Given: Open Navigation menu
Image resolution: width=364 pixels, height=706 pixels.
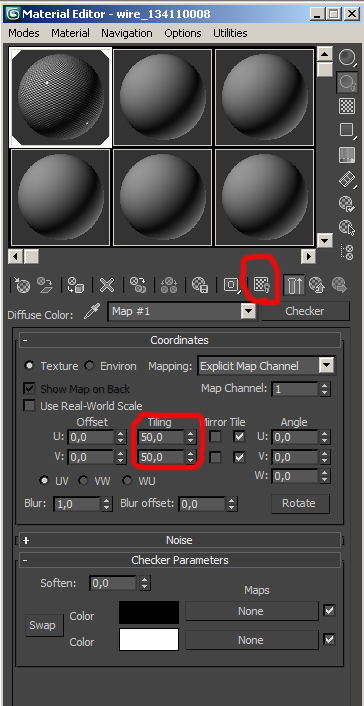Looking at the screenshot, I should click(127, 33).
